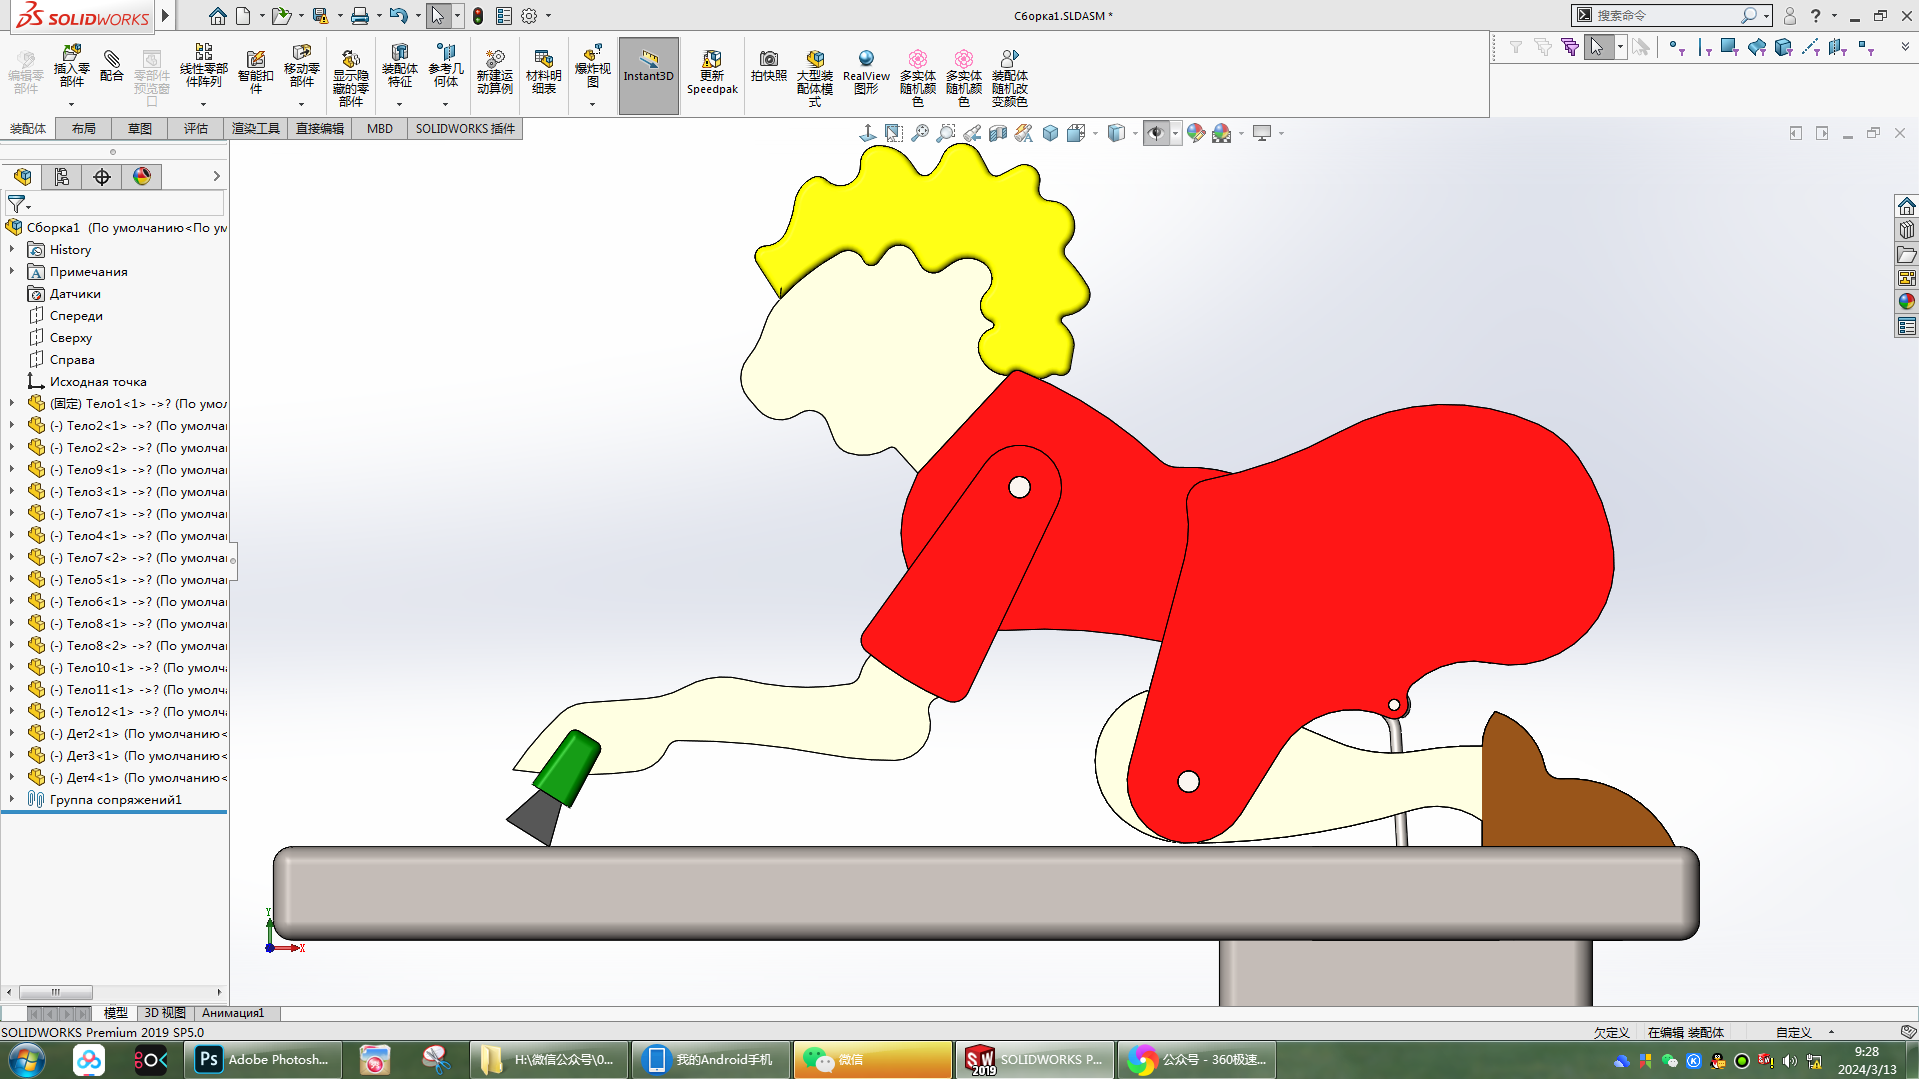Click the Rebuild traffic light icon

click(478, 16)
